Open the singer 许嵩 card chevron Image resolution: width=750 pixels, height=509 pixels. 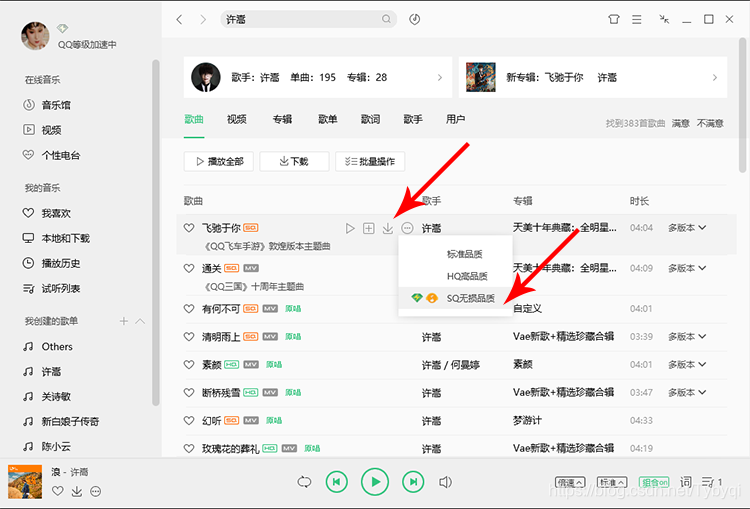tap(440, 77)
